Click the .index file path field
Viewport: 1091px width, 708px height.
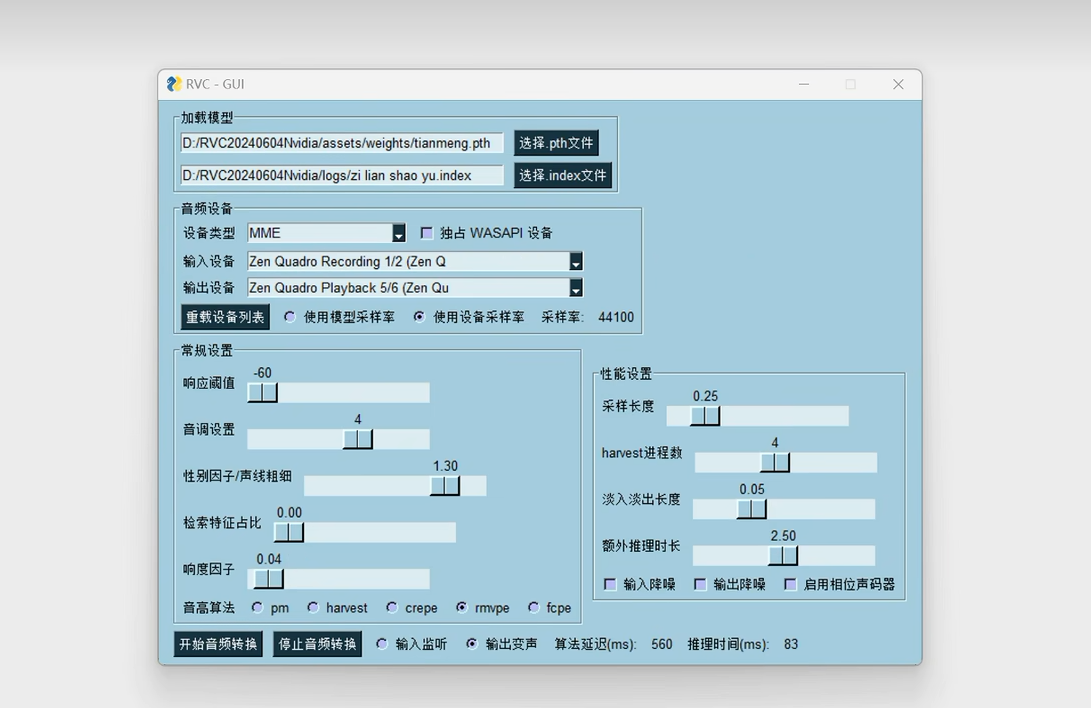[342, 175]
